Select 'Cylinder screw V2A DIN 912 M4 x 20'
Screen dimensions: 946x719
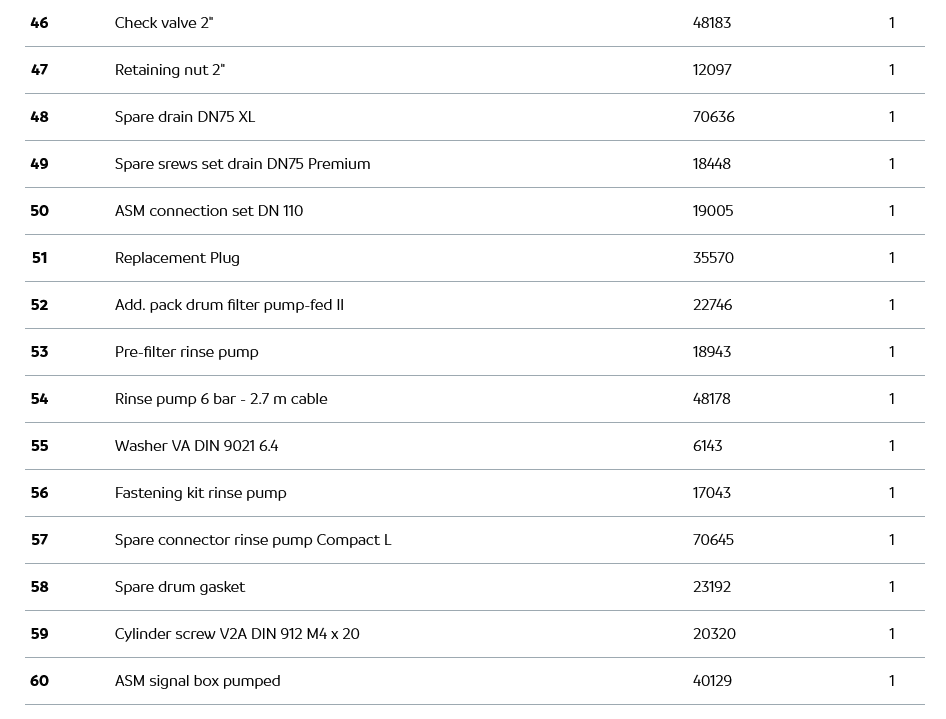[237, 634]
